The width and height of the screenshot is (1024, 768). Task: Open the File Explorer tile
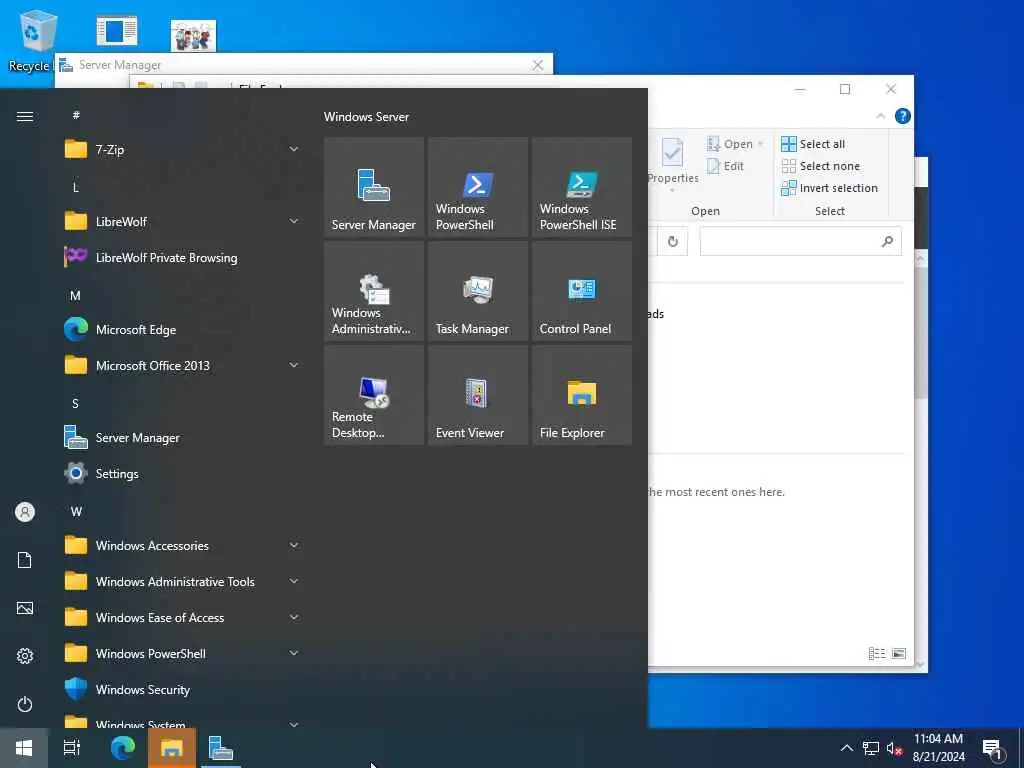[581, 395]
